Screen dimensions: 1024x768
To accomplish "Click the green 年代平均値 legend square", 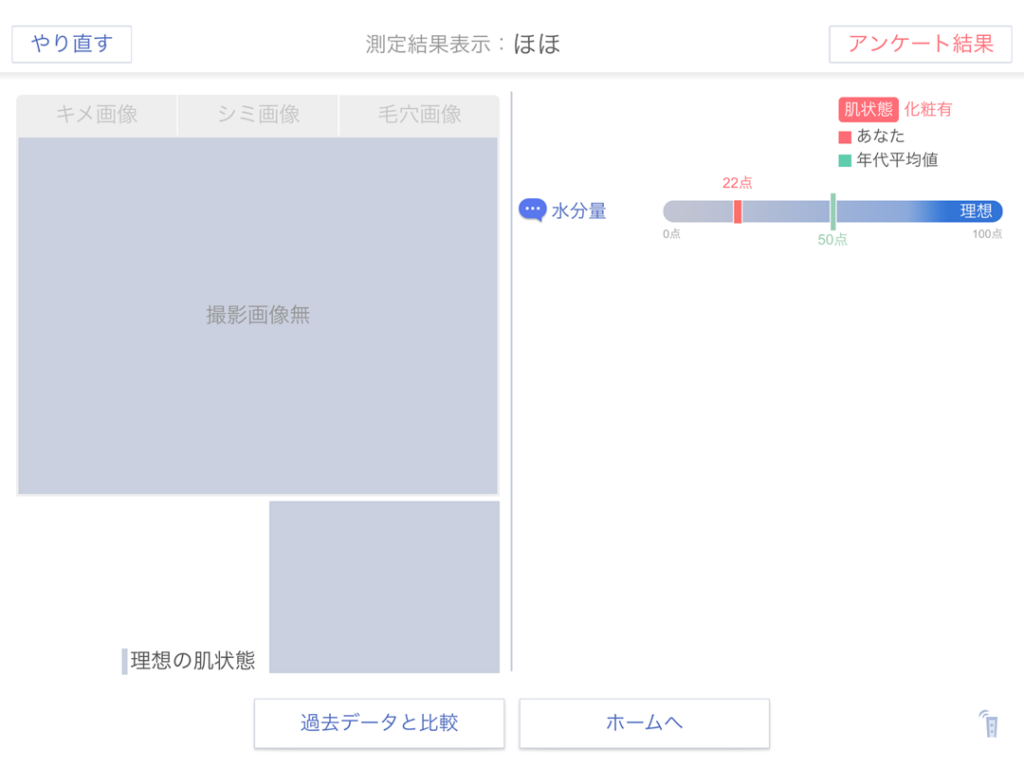I will coord(845,160).
